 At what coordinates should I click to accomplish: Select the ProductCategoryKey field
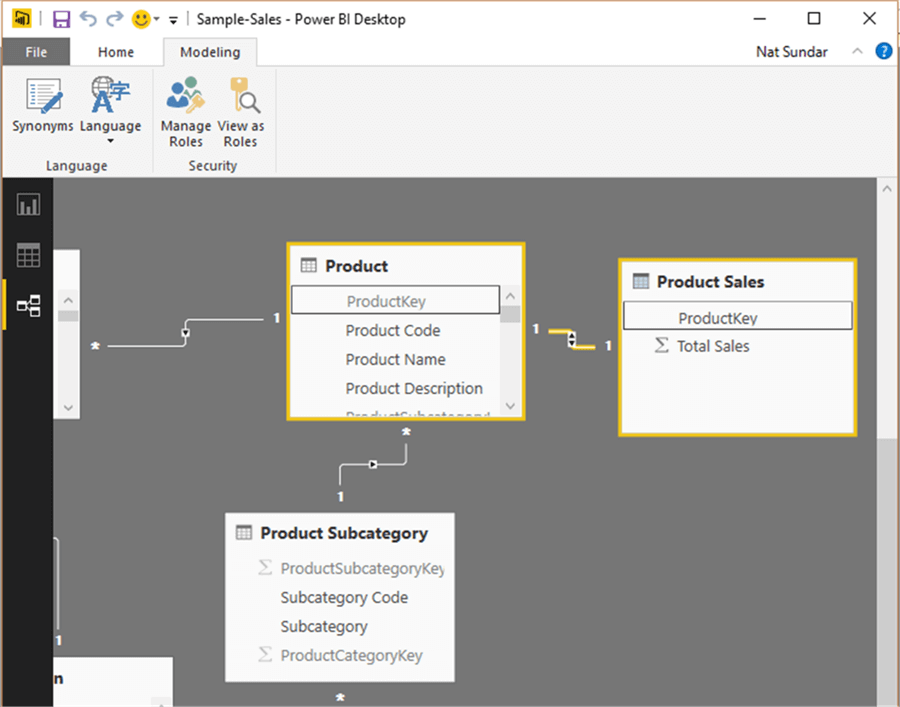(351, 656)
